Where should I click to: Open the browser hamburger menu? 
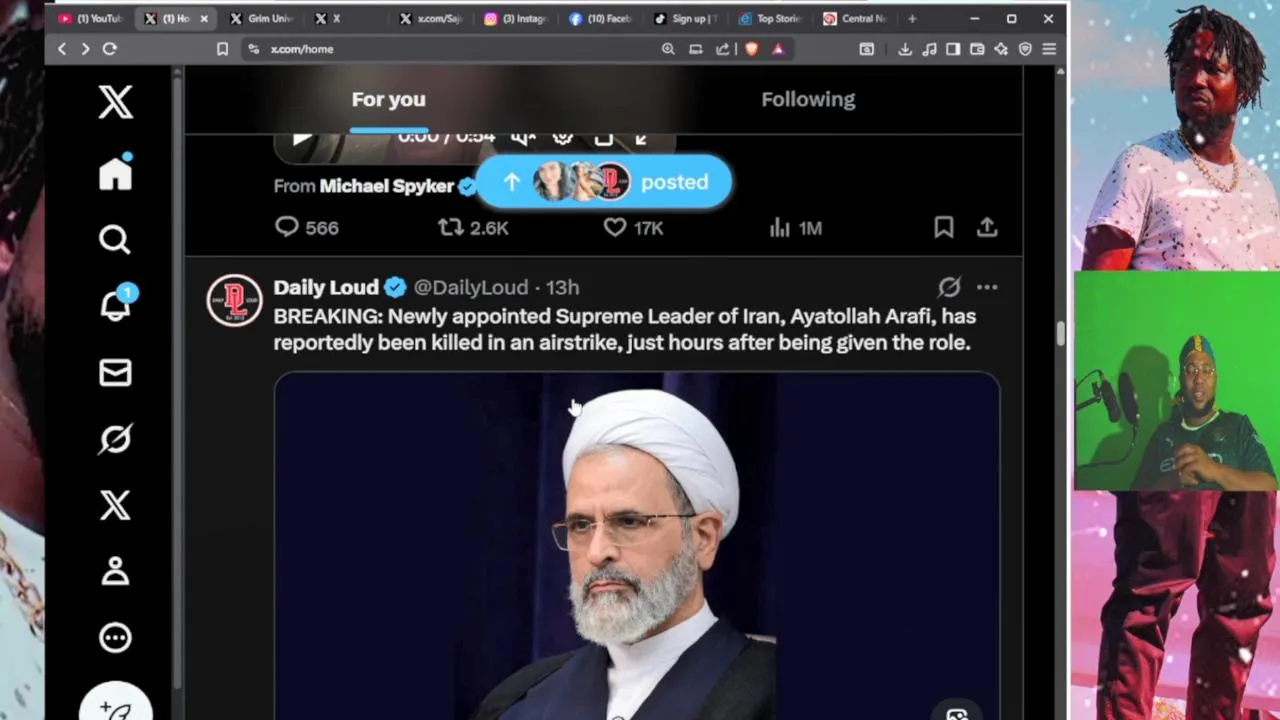click(1048, 49)
